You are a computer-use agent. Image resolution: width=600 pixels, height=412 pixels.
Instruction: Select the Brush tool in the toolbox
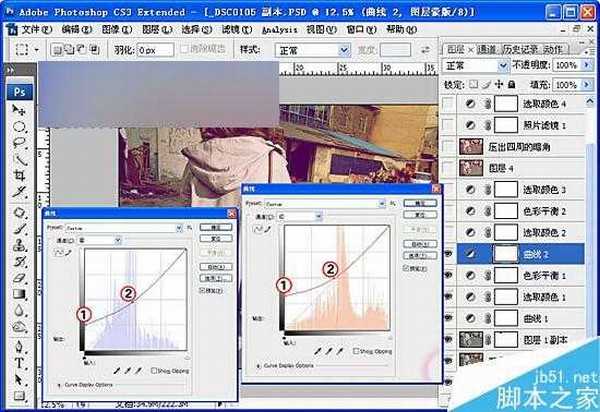click(x=19, y=228)
